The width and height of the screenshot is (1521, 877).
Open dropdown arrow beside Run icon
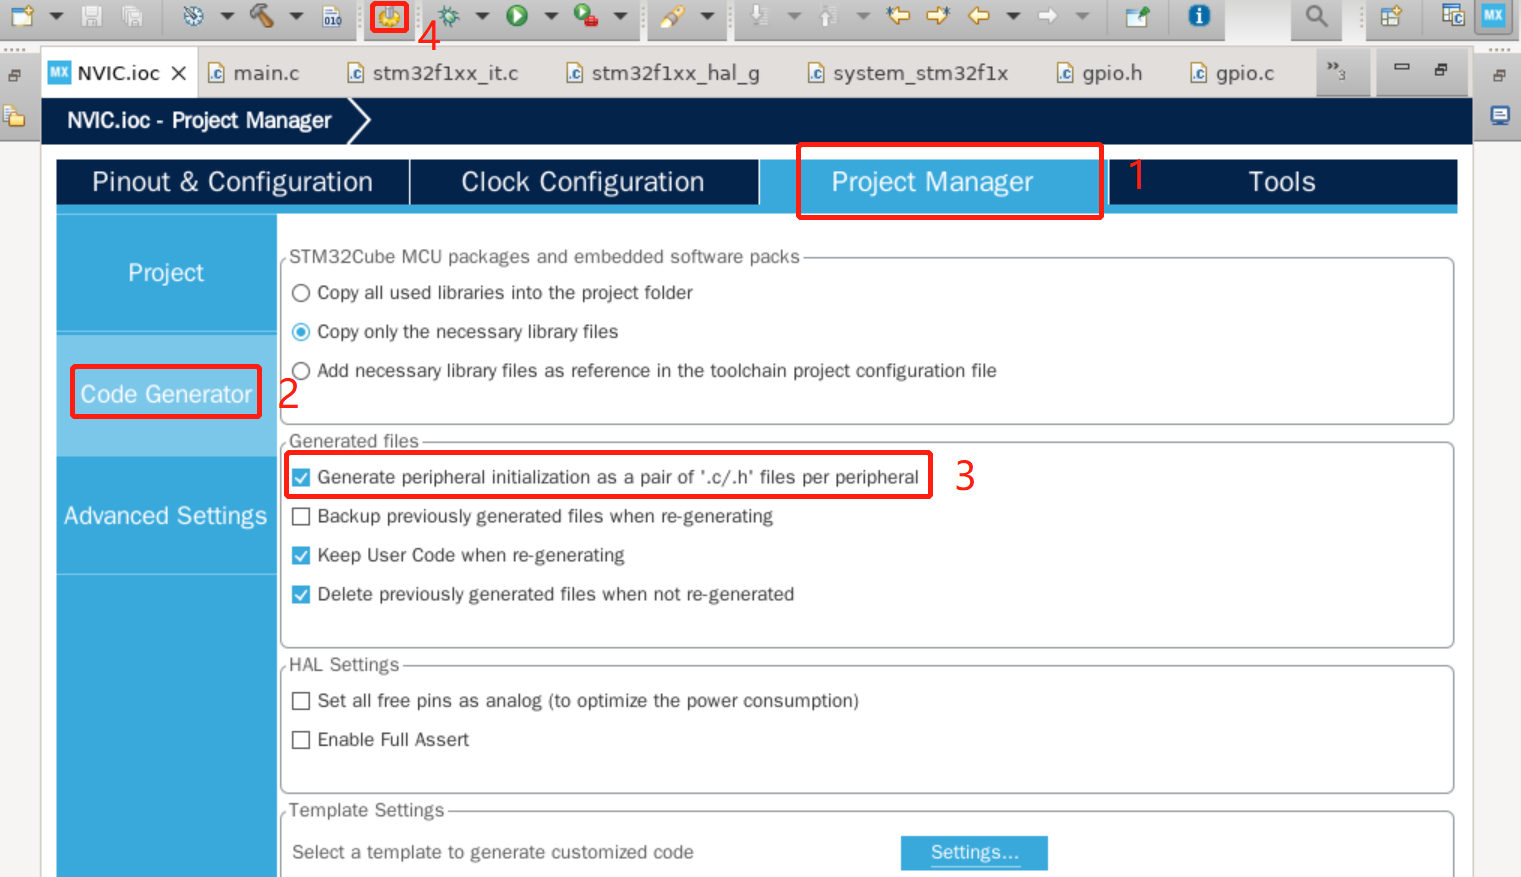(551, 16)
